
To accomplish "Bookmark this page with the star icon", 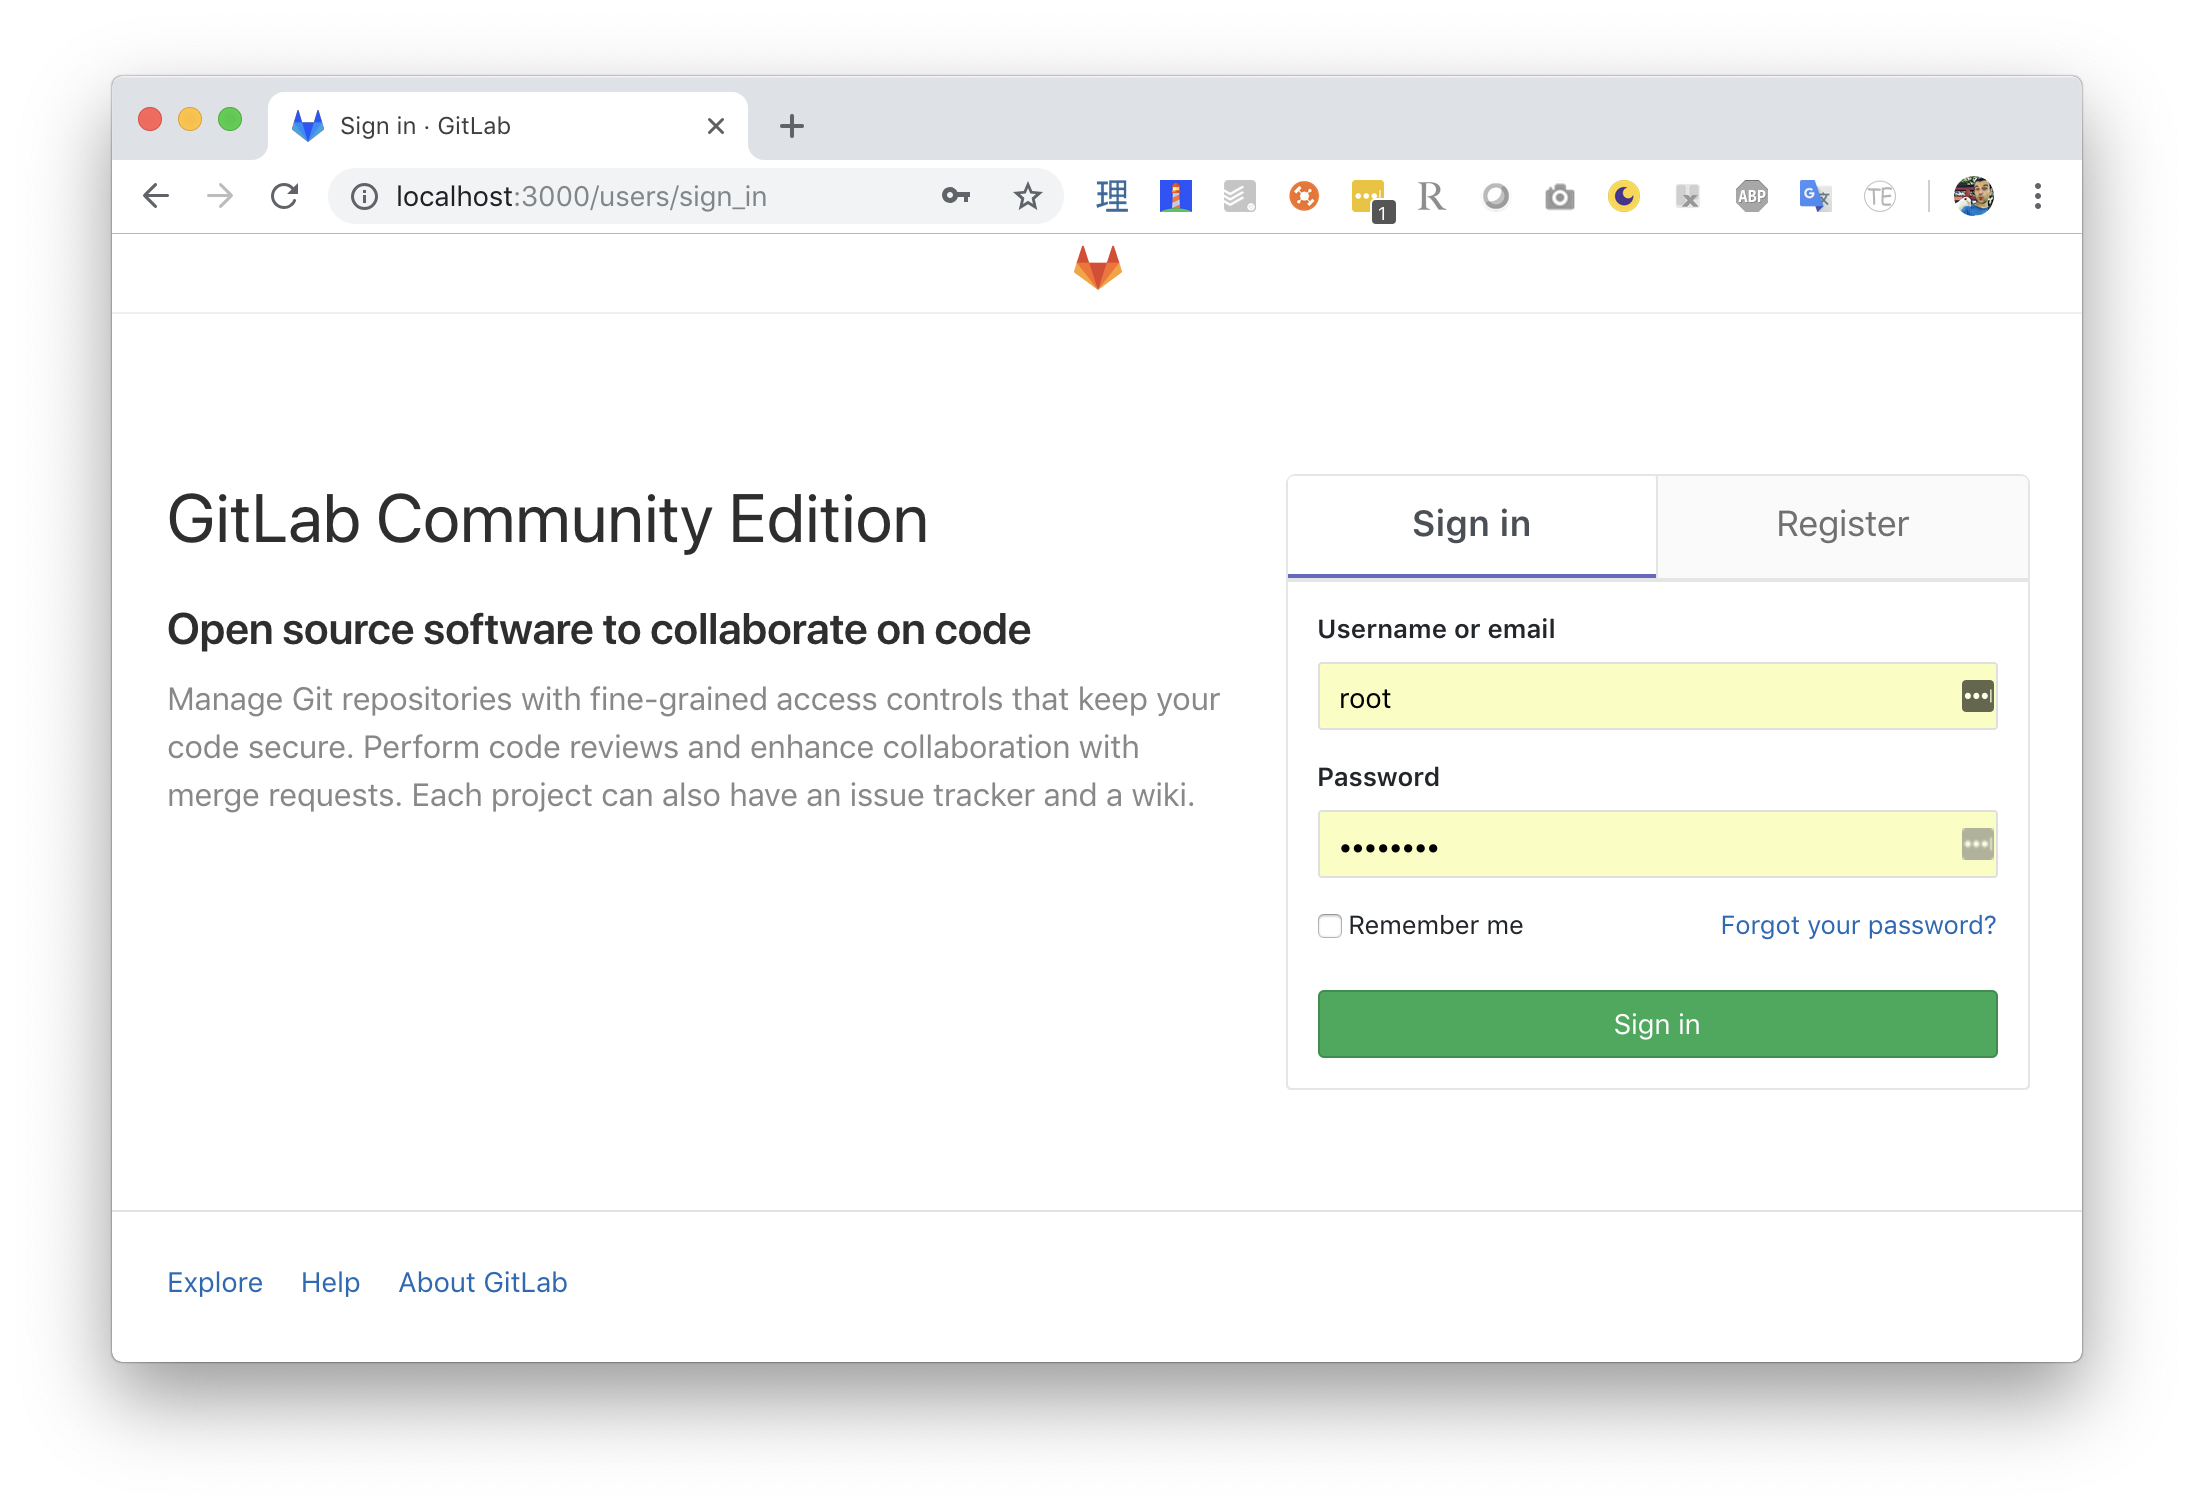I will click(x=1027, y=196).
